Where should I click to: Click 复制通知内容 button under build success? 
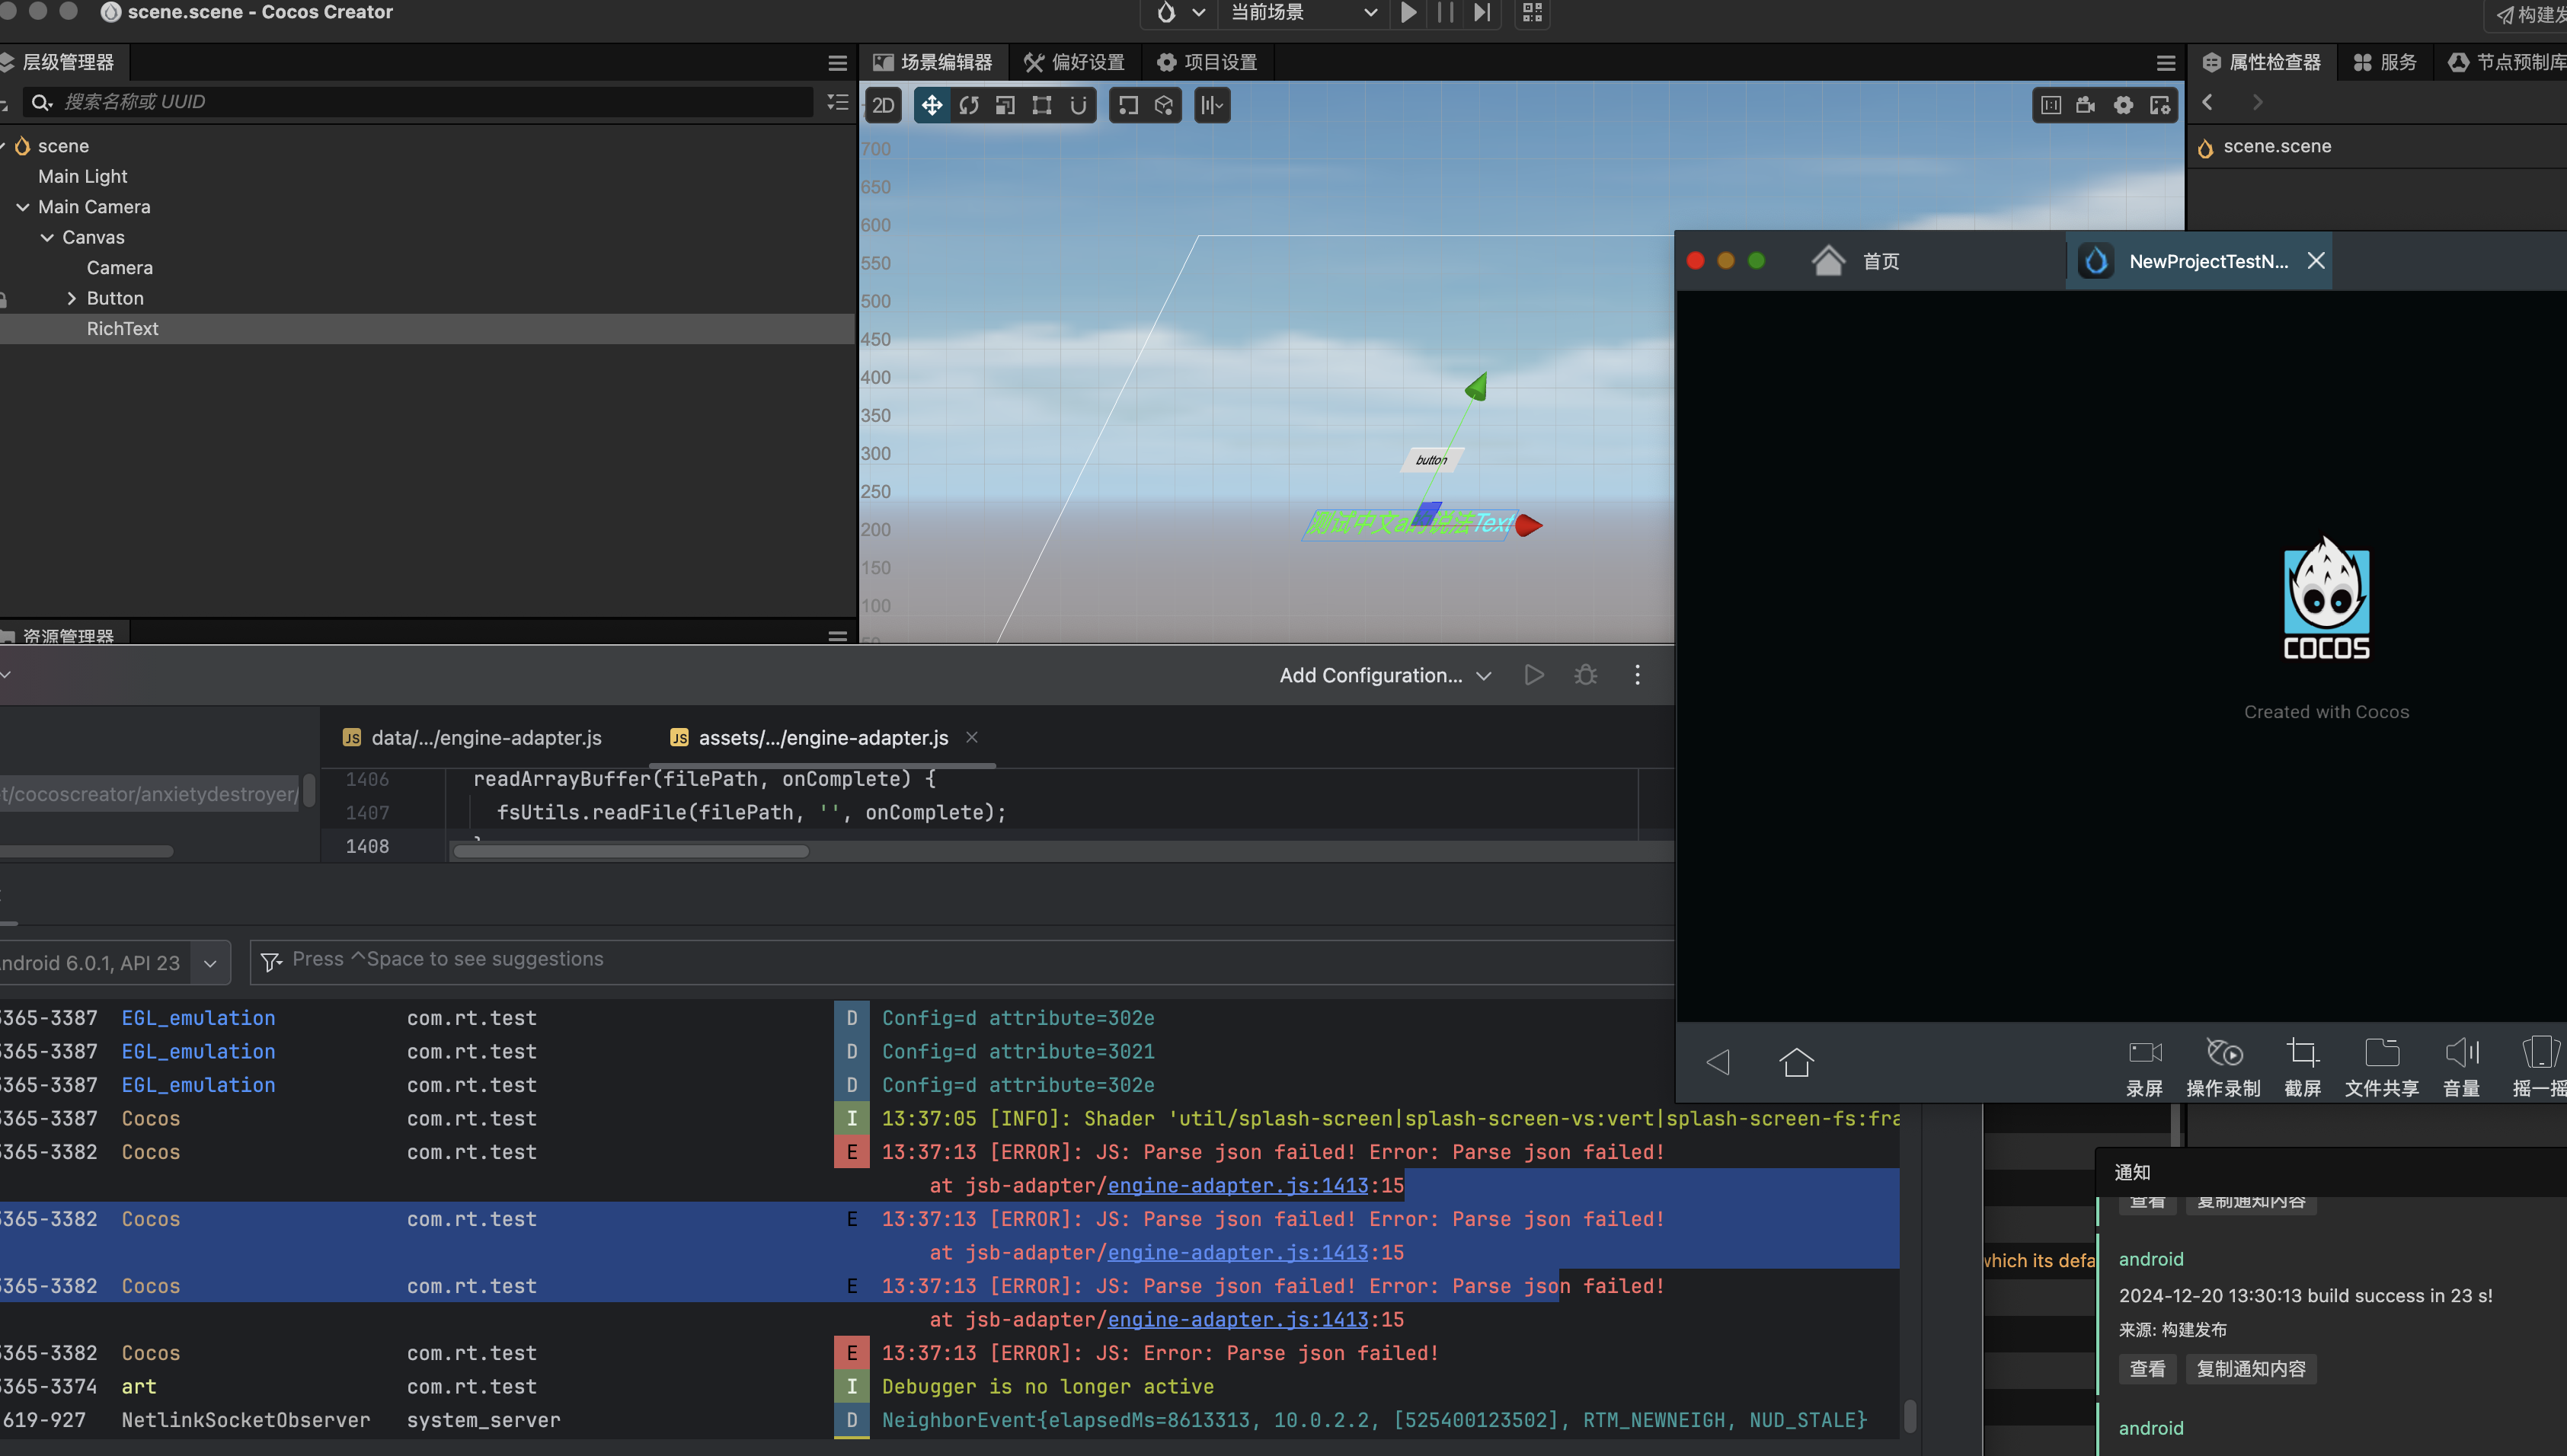tap(2250, 1369)
